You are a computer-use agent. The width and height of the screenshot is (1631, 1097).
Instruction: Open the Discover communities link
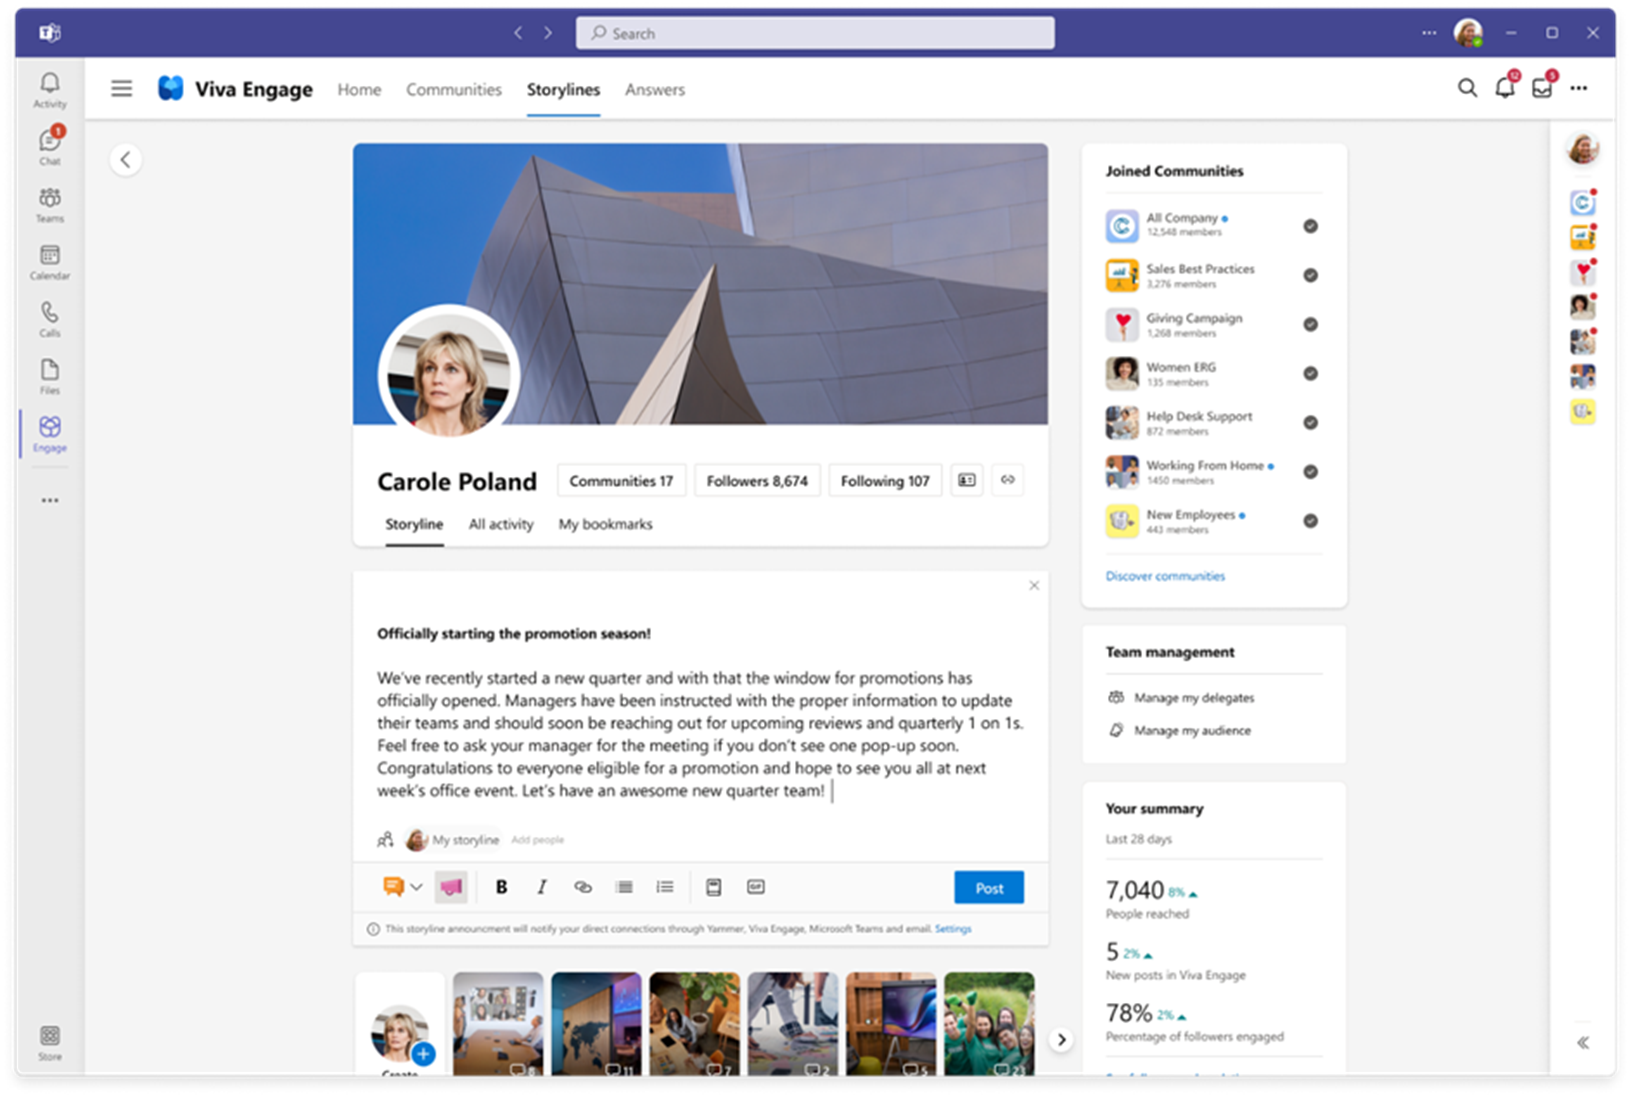(1165, 576)
